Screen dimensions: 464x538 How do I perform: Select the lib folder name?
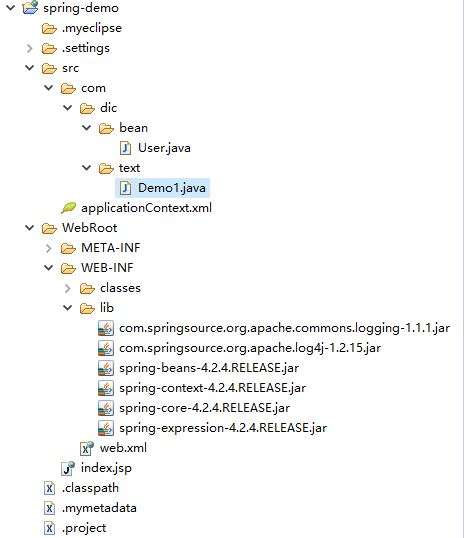(x=107, y=308)
